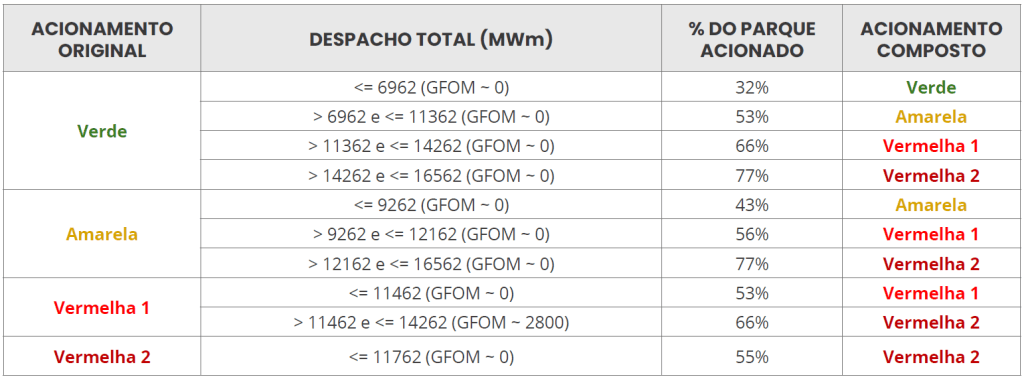Click the ACIONAMENTO ORIGINAL column header
The height and width of the screenshot is (381, 1024).
[102, 39]
